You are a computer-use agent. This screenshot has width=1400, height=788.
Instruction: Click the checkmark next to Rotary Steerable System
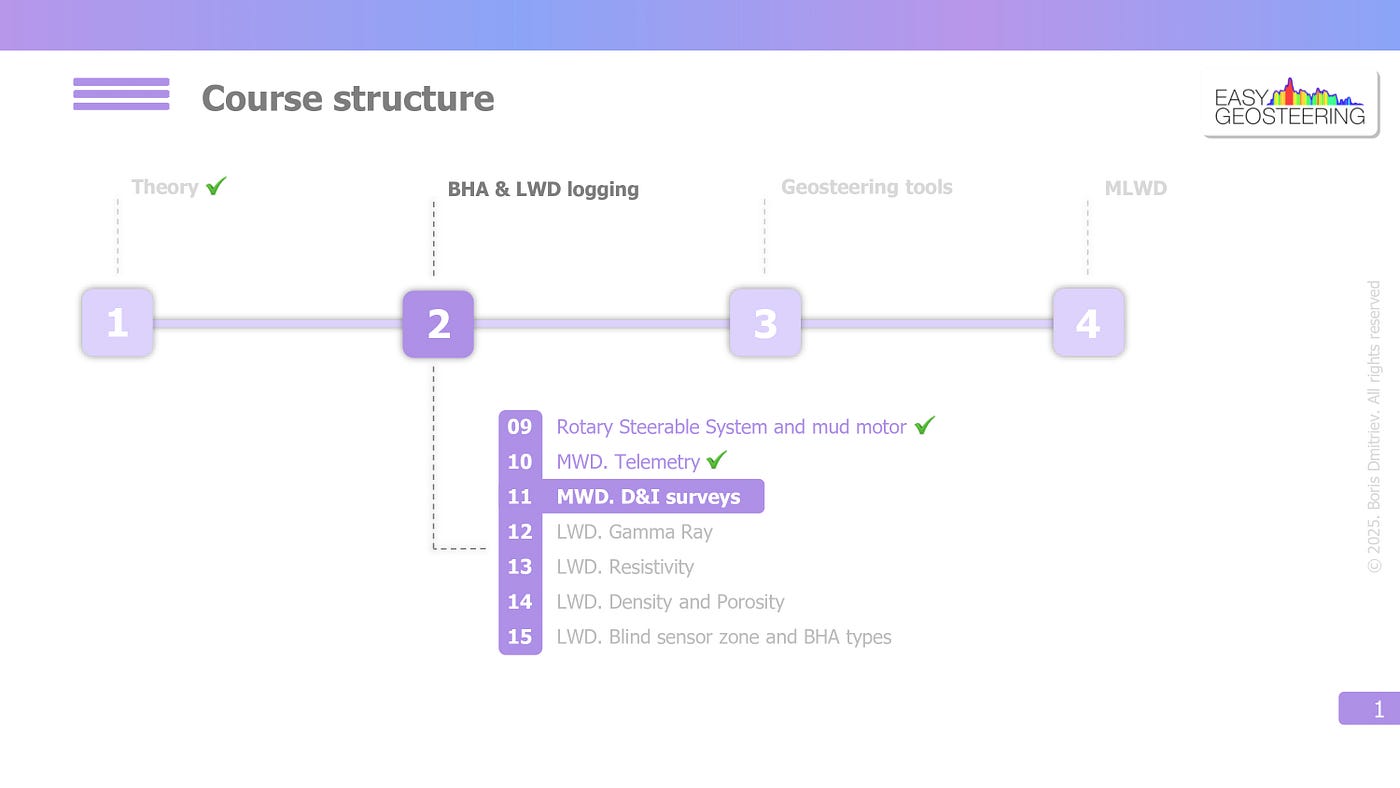coord(925,425)
